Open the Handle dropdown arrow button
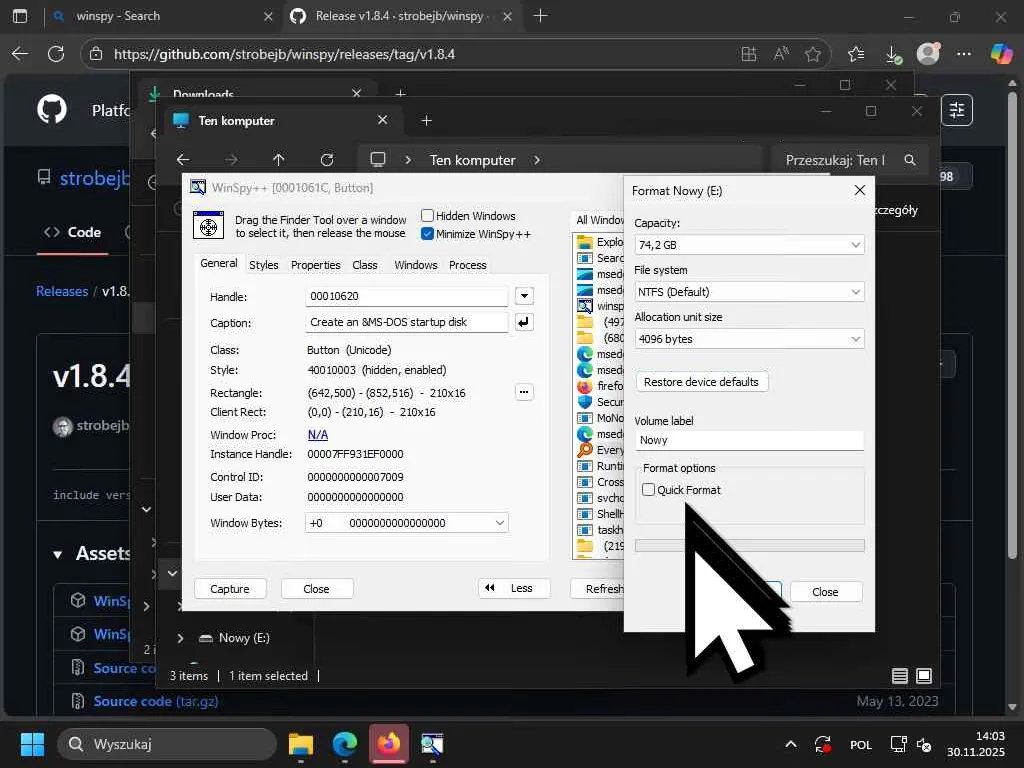This screenshot has height=768, width=1024. (524, 296)
